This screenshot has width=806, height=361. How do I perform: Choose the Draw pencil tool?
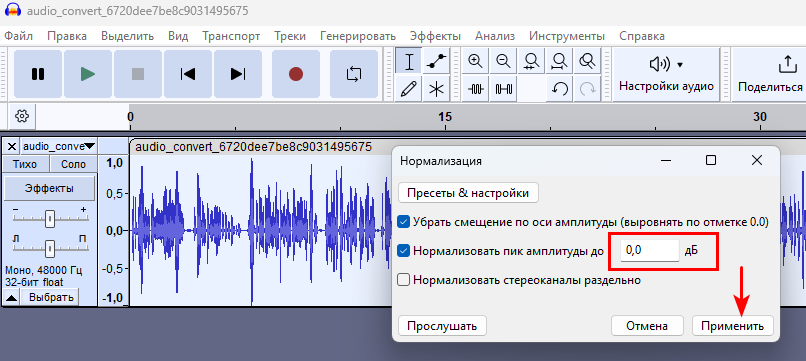point(409,89)
